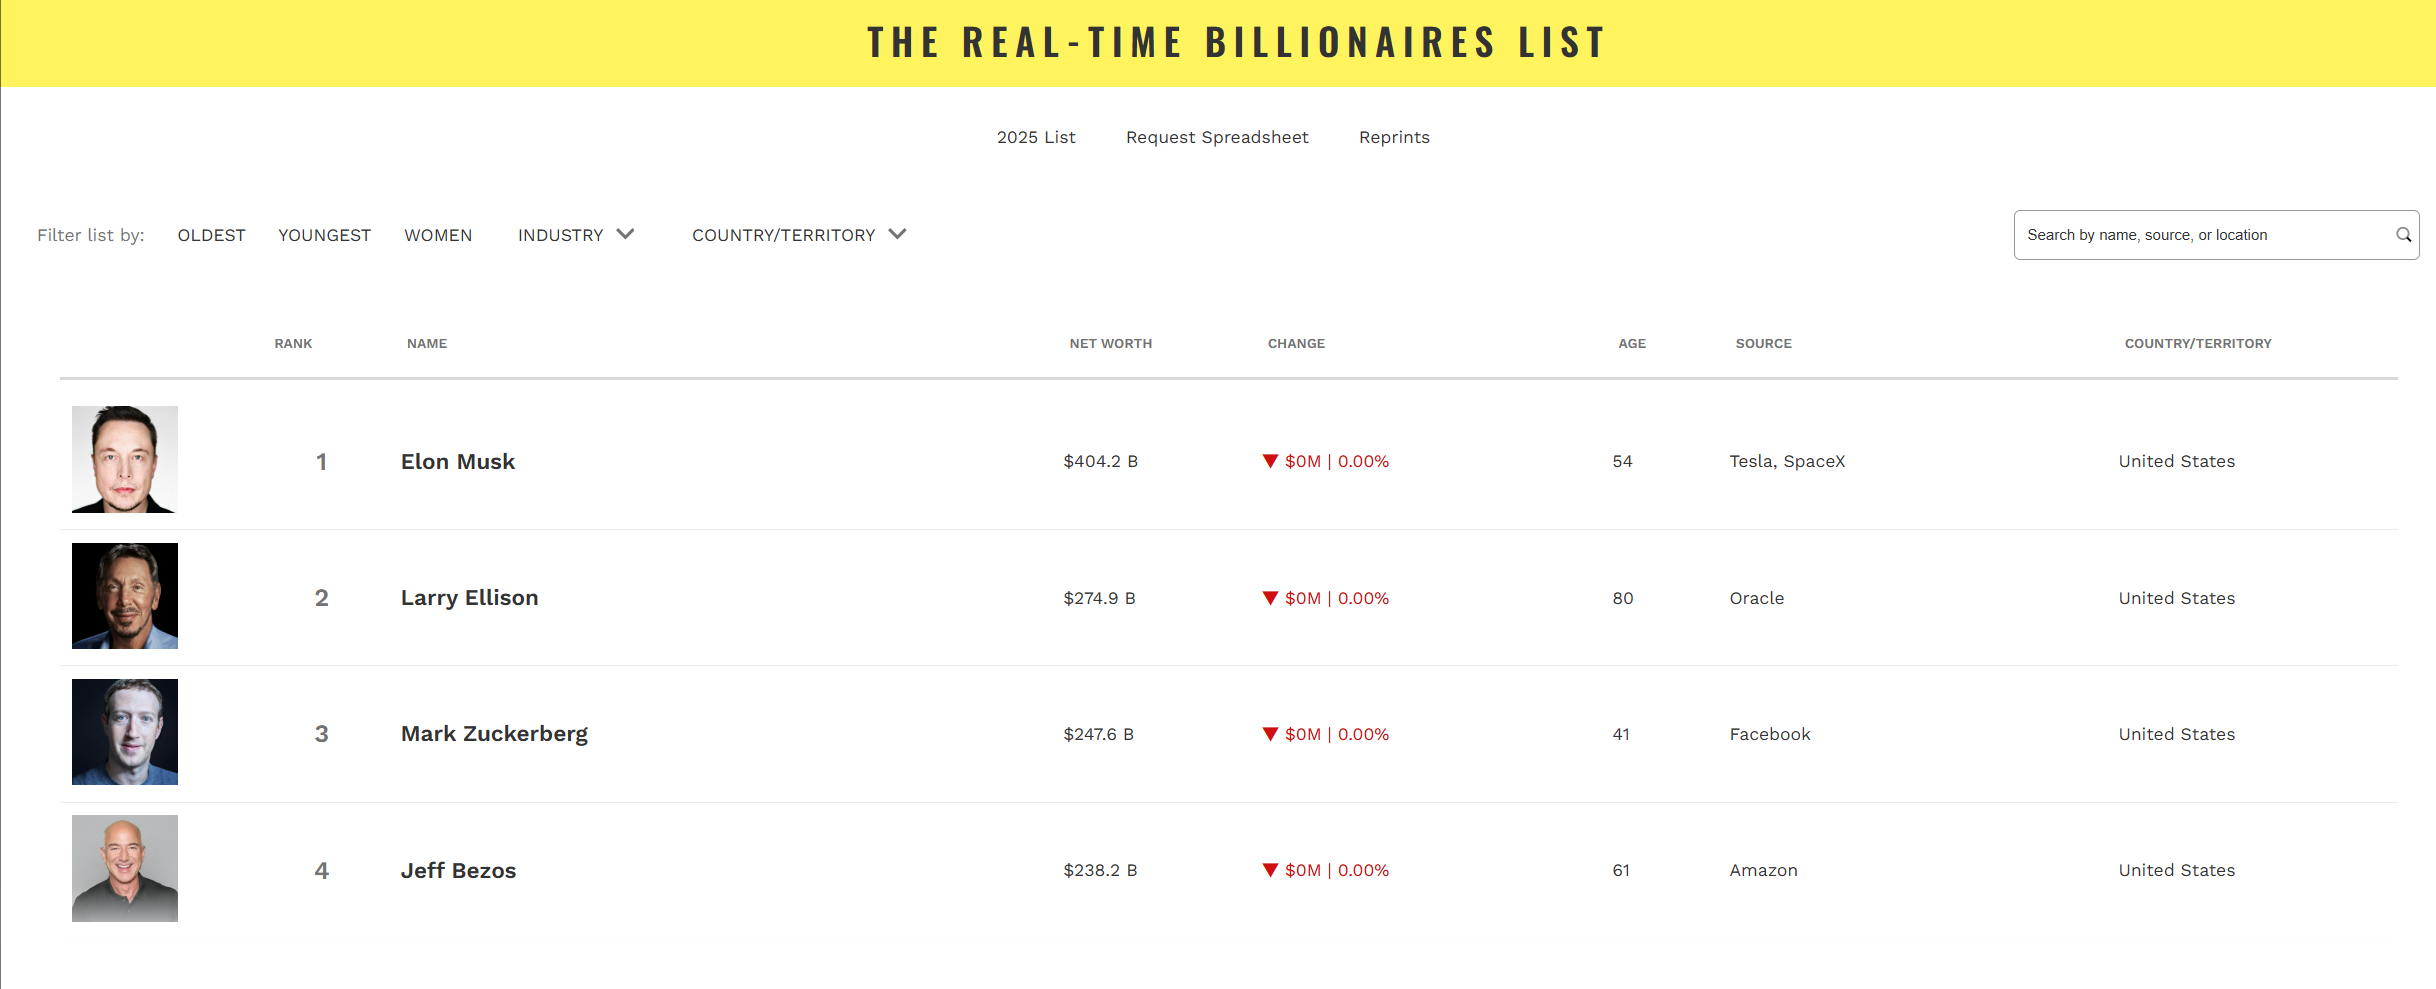Click the Elon Musk name link

click(x=458, y=461)
